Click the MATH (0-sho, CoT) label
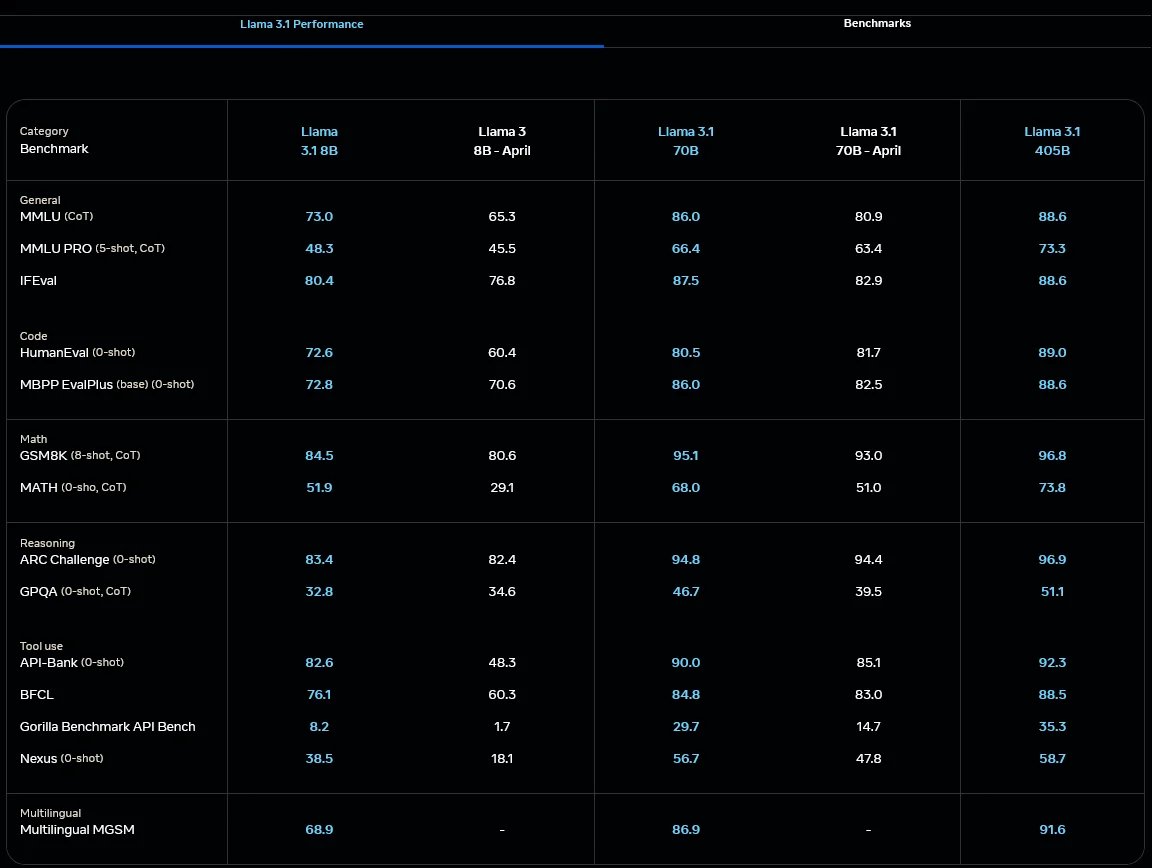 pyautogui.click(x=73, y=487)
